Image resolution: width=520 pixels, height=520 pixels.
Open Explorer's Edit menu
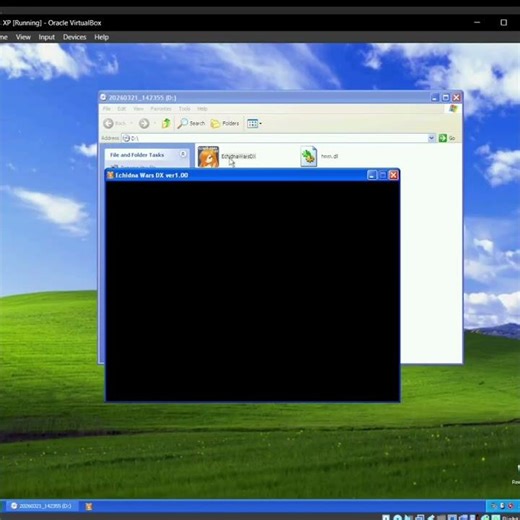121,109
